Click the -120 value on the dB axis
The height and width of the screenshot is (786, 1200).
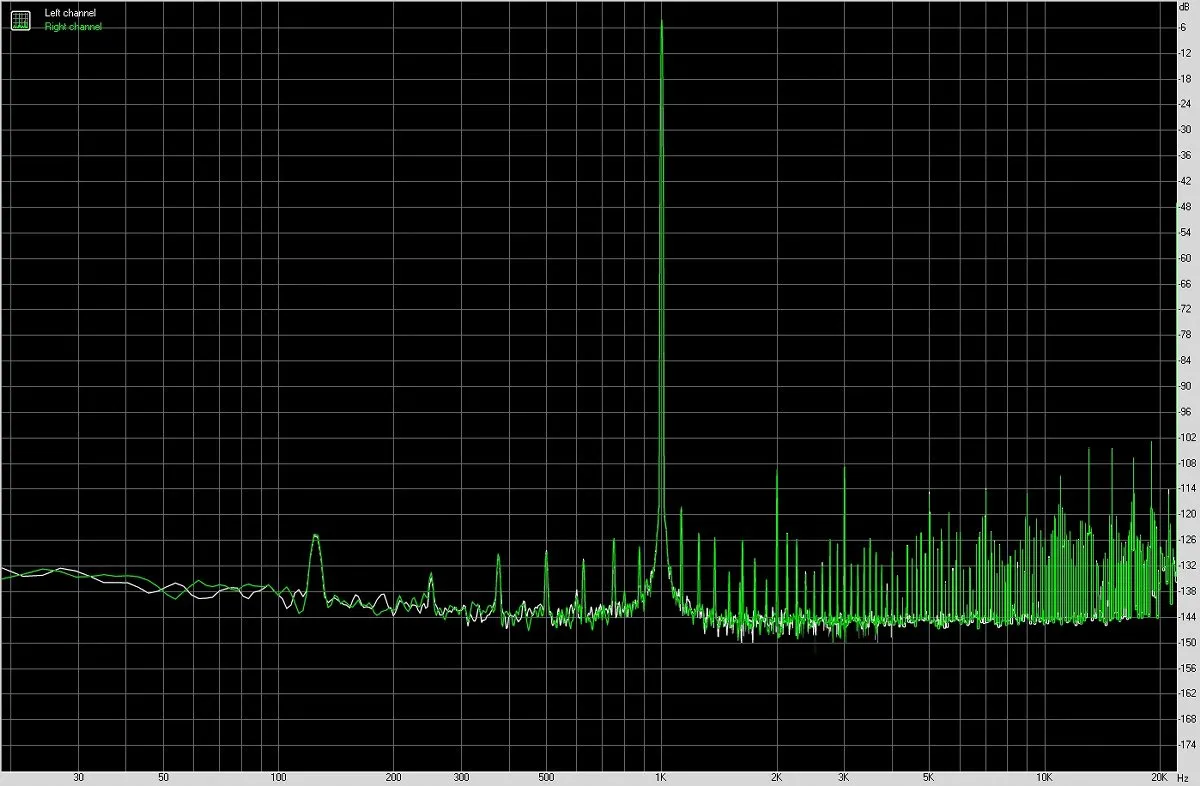pos(1187,514)
